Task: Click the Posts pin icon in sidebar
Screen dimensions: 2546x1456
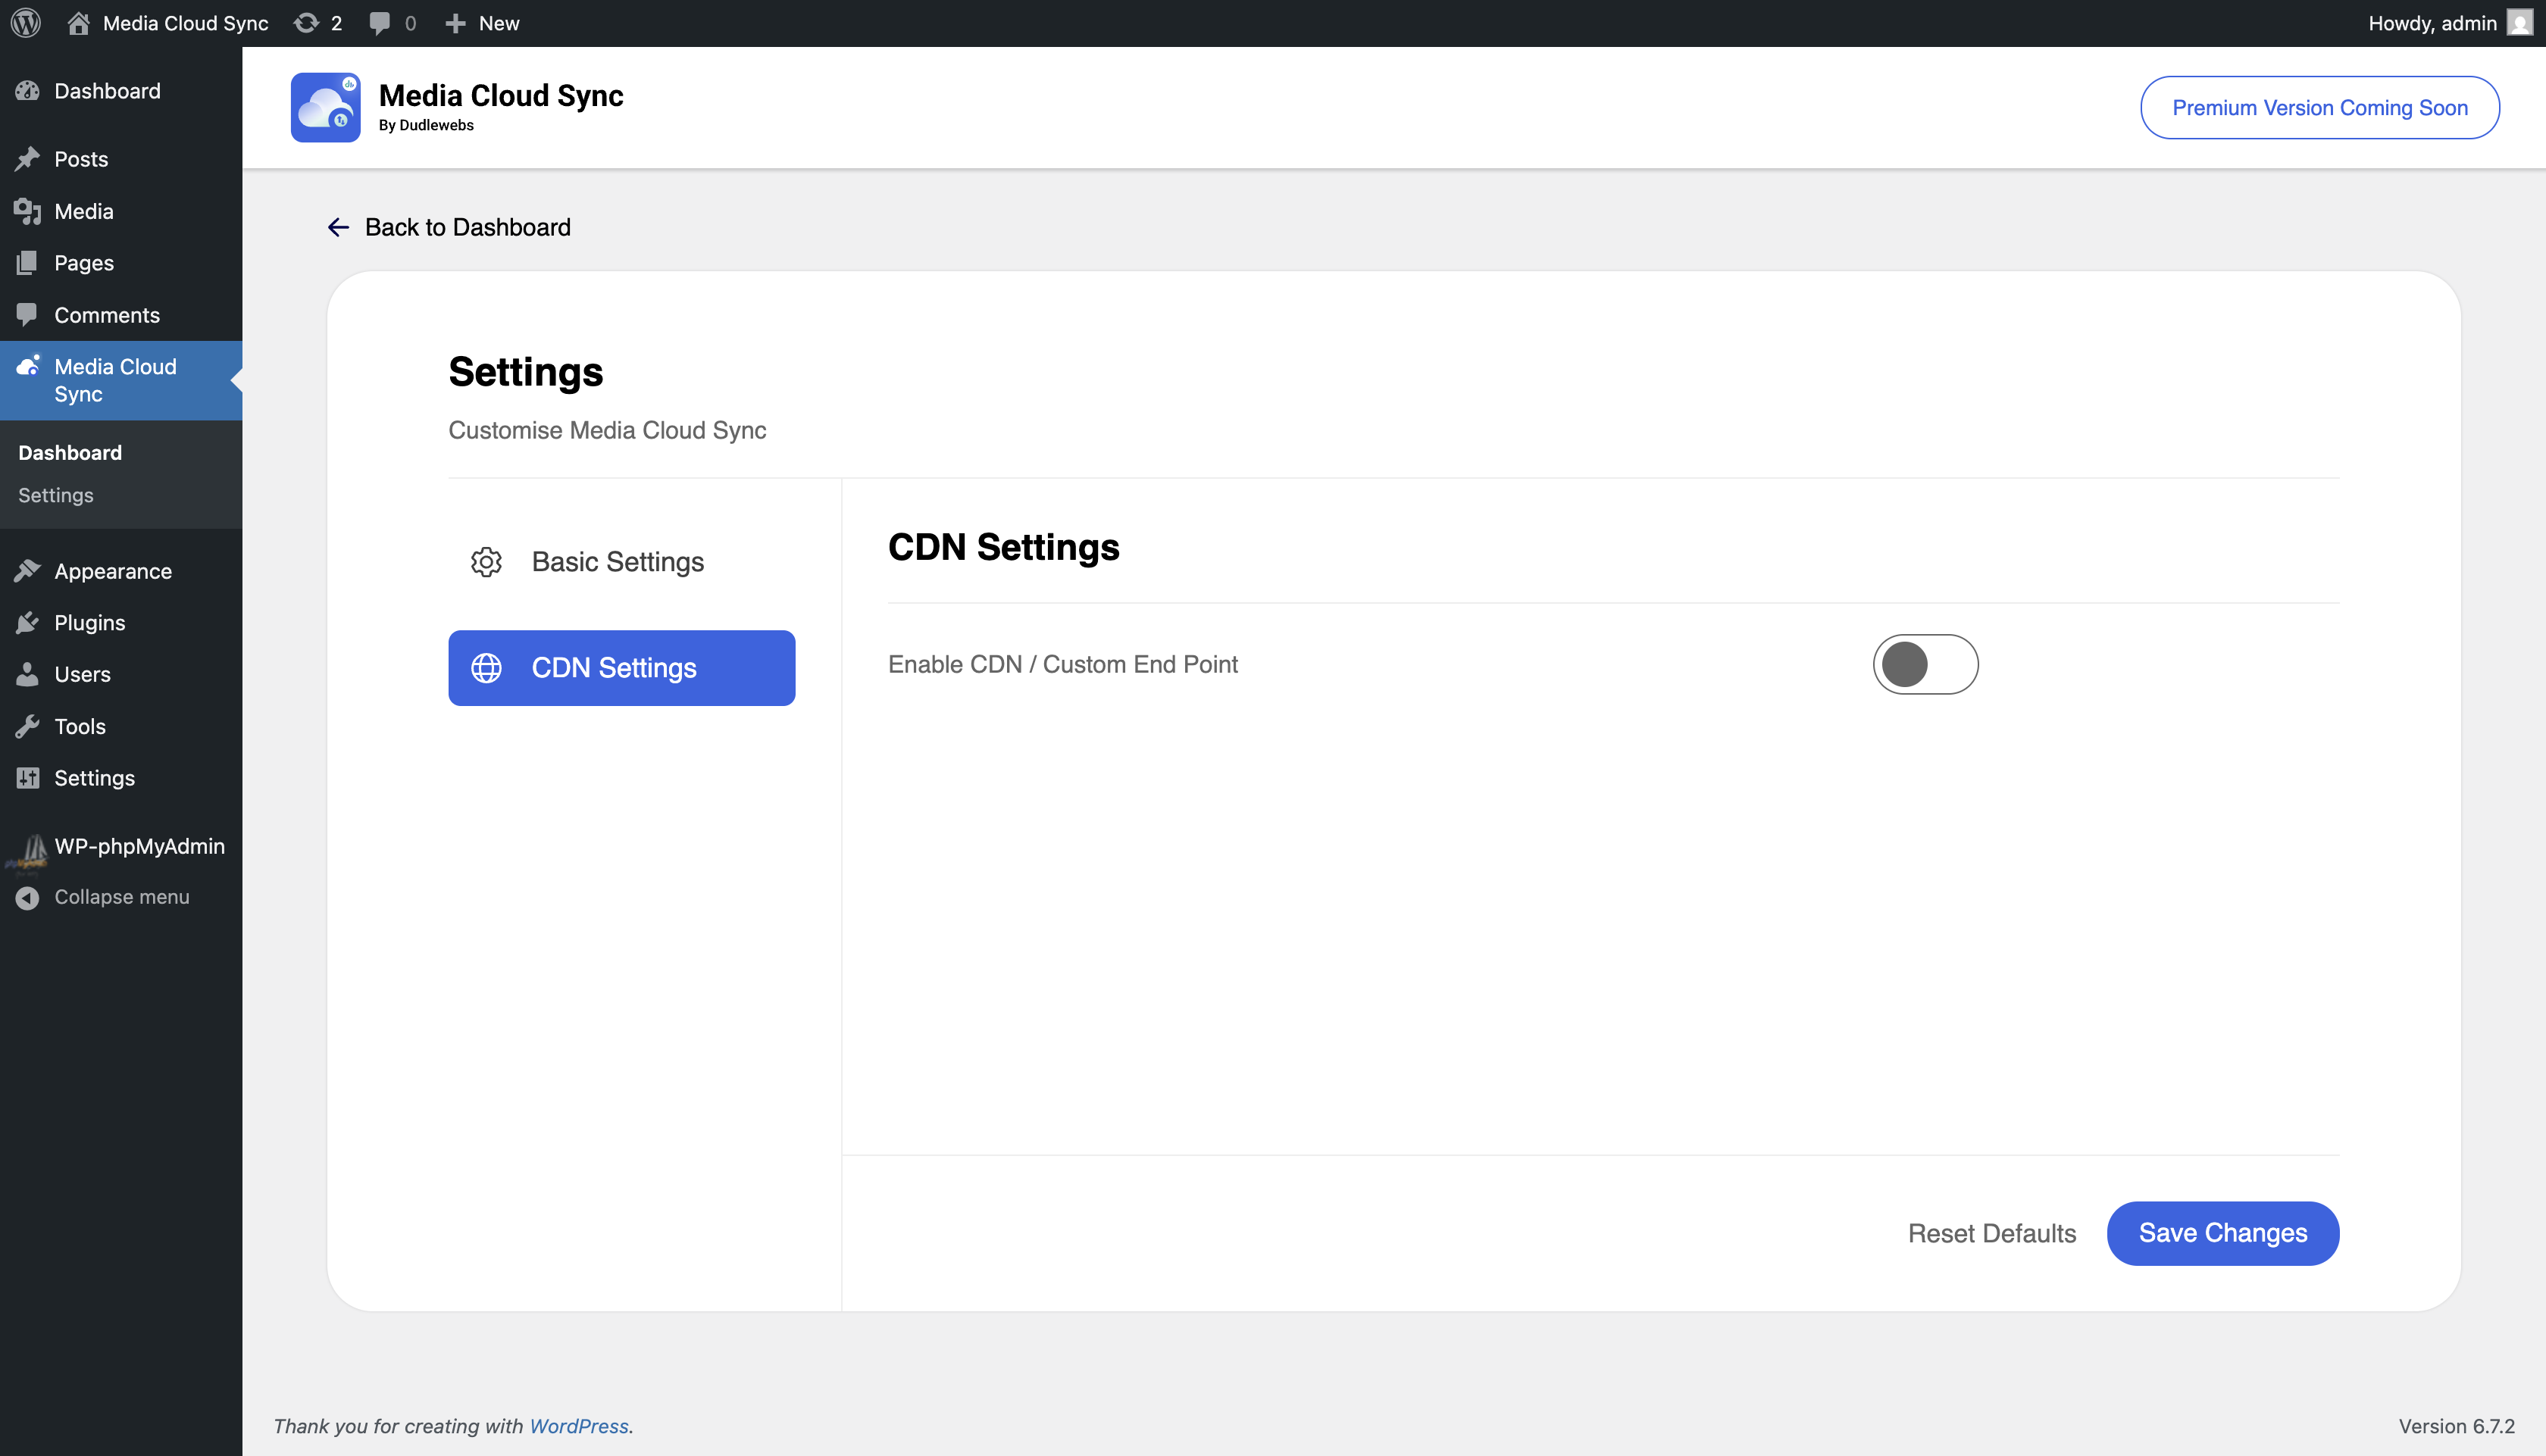Action: [27, 159]
